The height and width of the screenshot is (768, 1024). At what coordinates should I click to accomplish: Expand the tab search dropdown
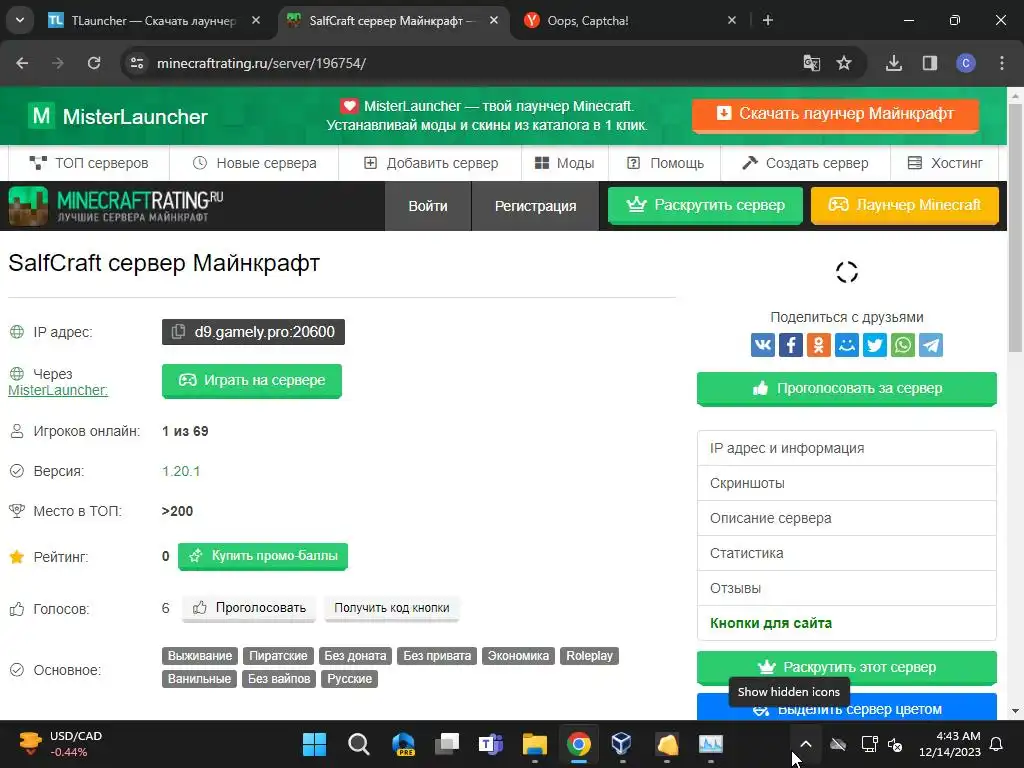20,20
